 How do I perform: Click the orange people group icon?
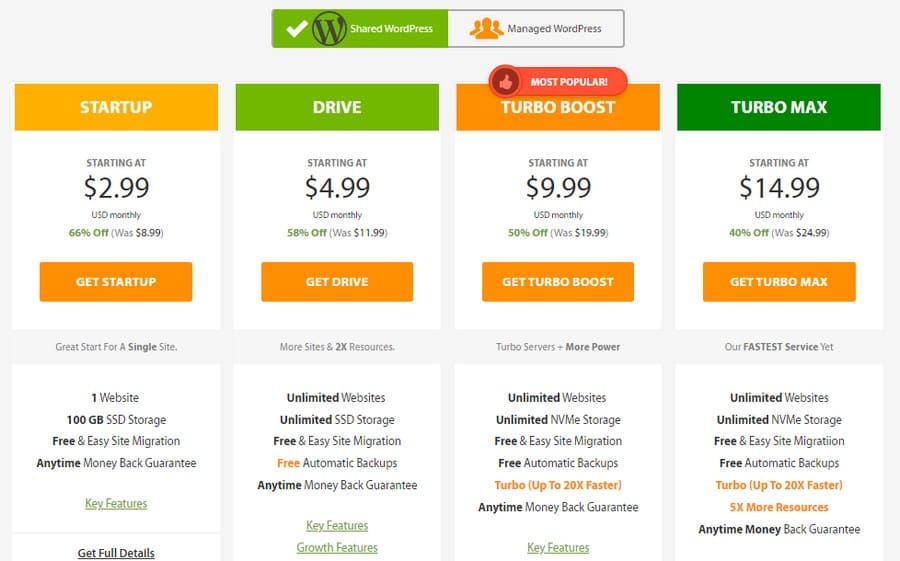point(486,28)
